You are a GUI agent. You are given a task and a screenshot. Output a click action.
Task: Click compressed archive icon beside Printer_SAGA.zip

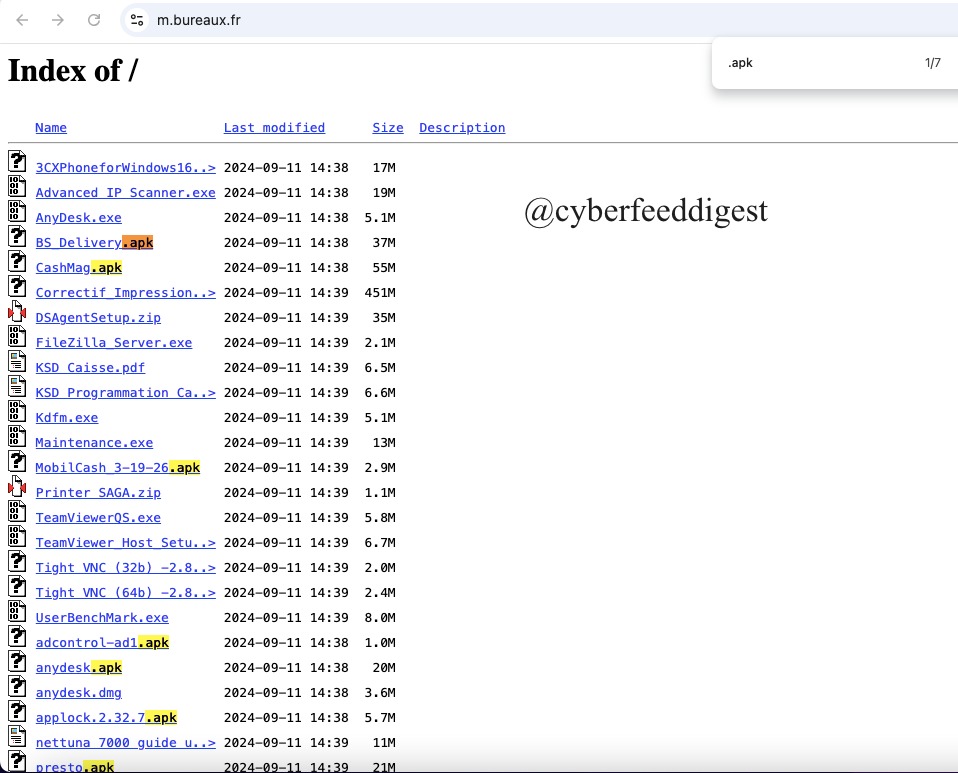(17, 487)
